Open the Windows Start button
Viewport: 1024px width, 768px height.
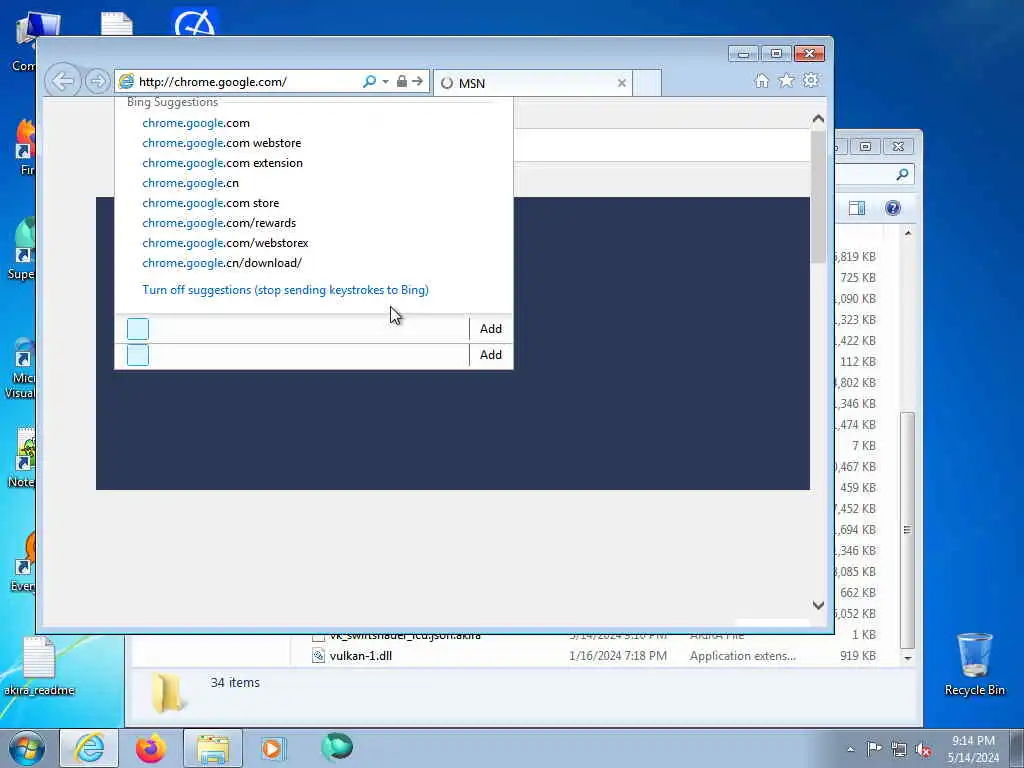[27, 748]
